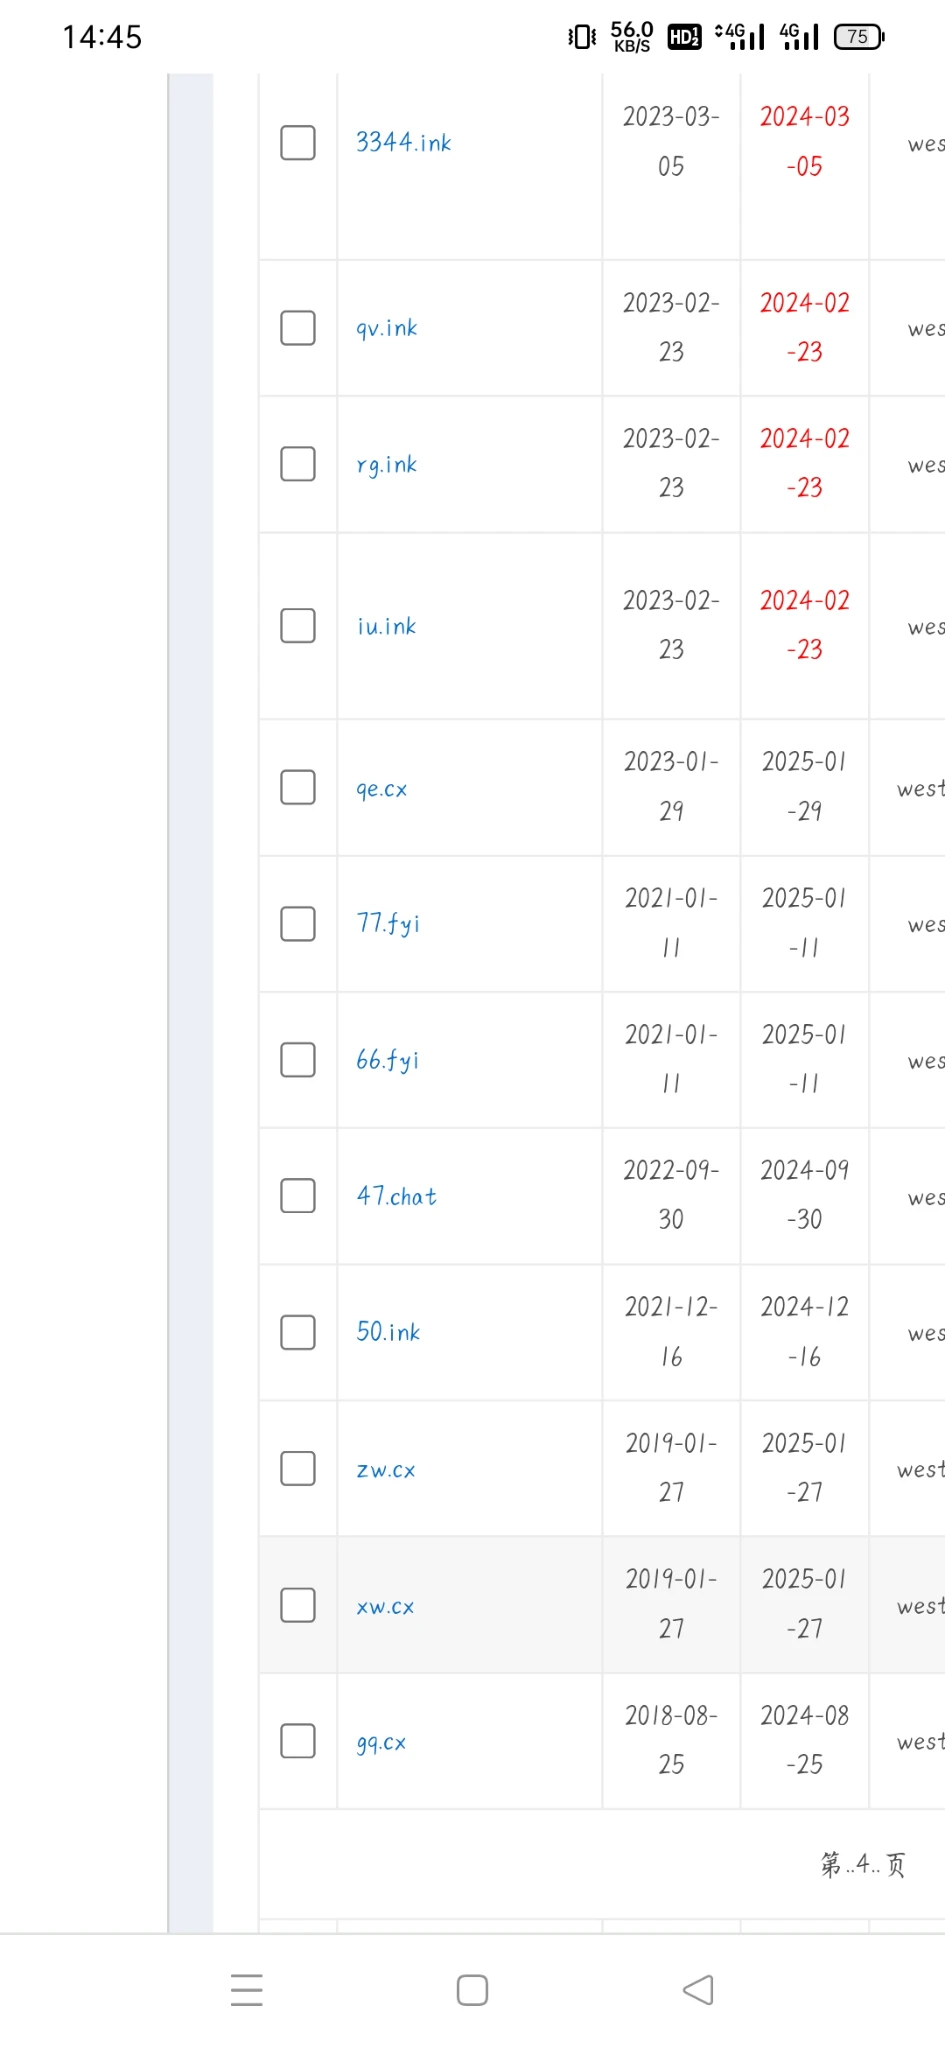
Task: Check the box for 3344.ink
Action: tap(298, 143)
